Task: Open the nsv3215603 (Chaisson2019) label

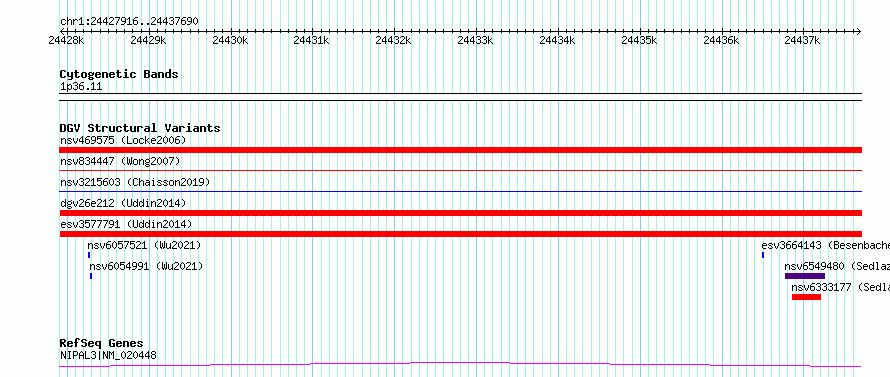Action: [x=135, y=182]
